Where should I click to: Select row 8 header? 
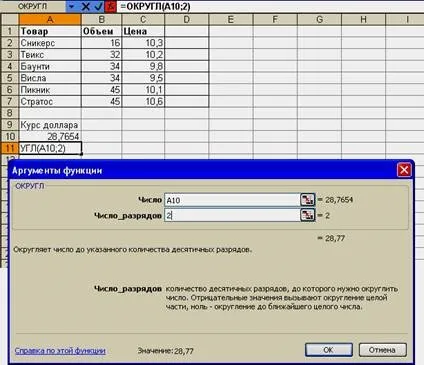pyautogui.click(x=10, y=113)
